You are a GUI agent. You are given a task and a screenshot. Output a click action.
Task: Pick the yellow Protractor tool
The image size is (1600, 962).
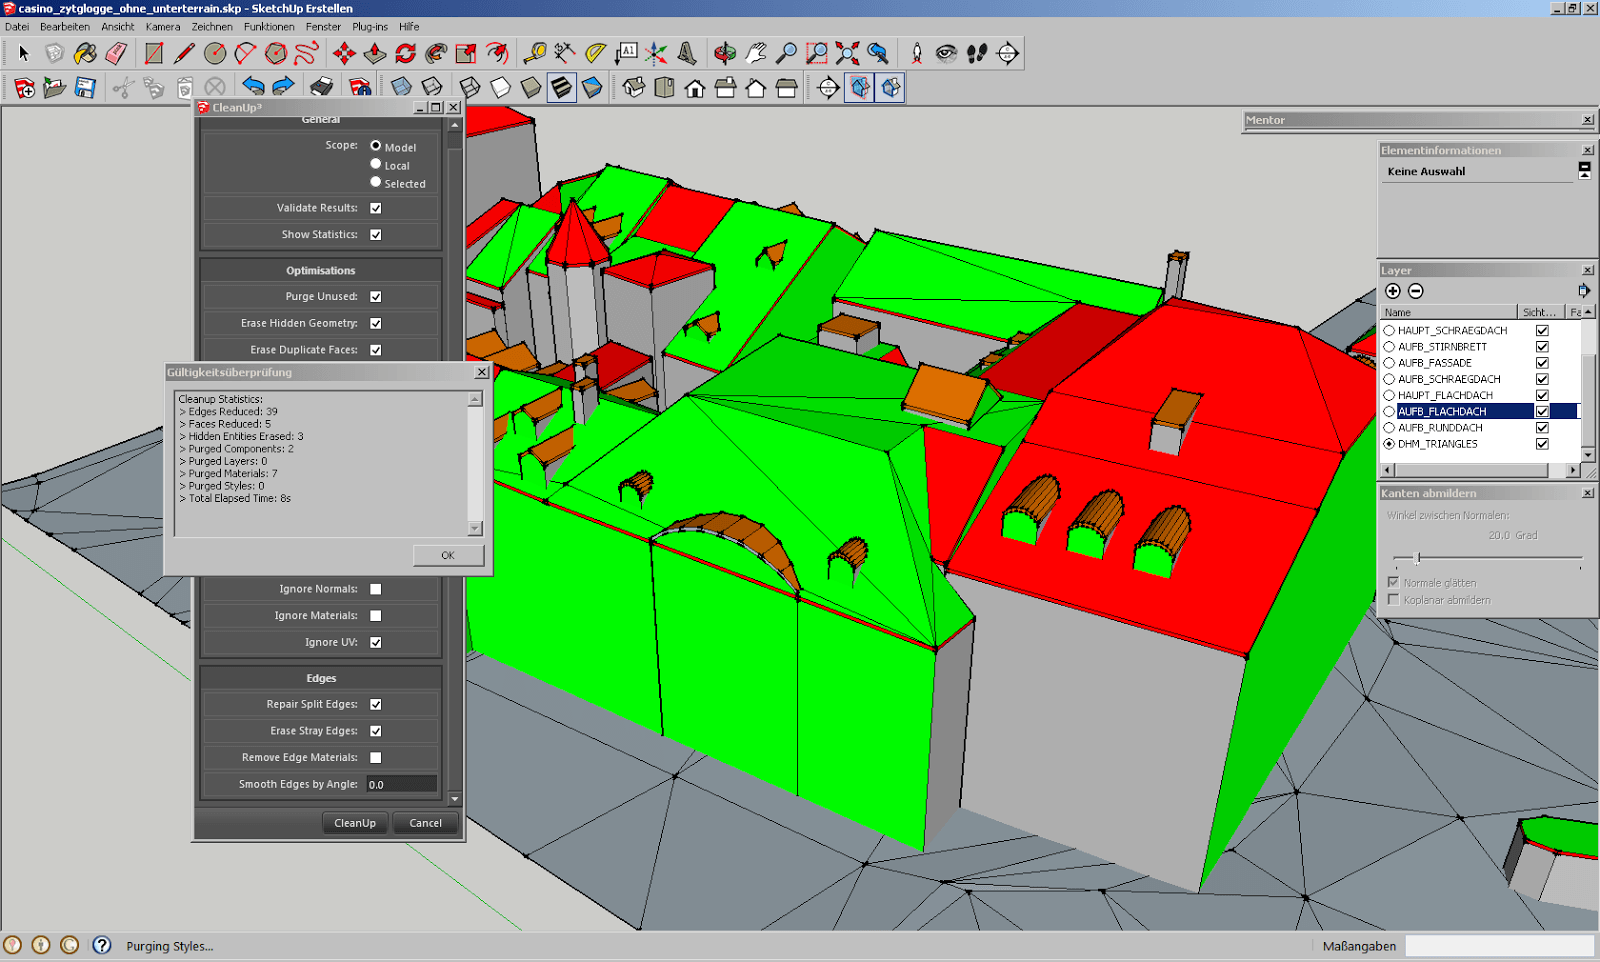[x=596, y=53]
